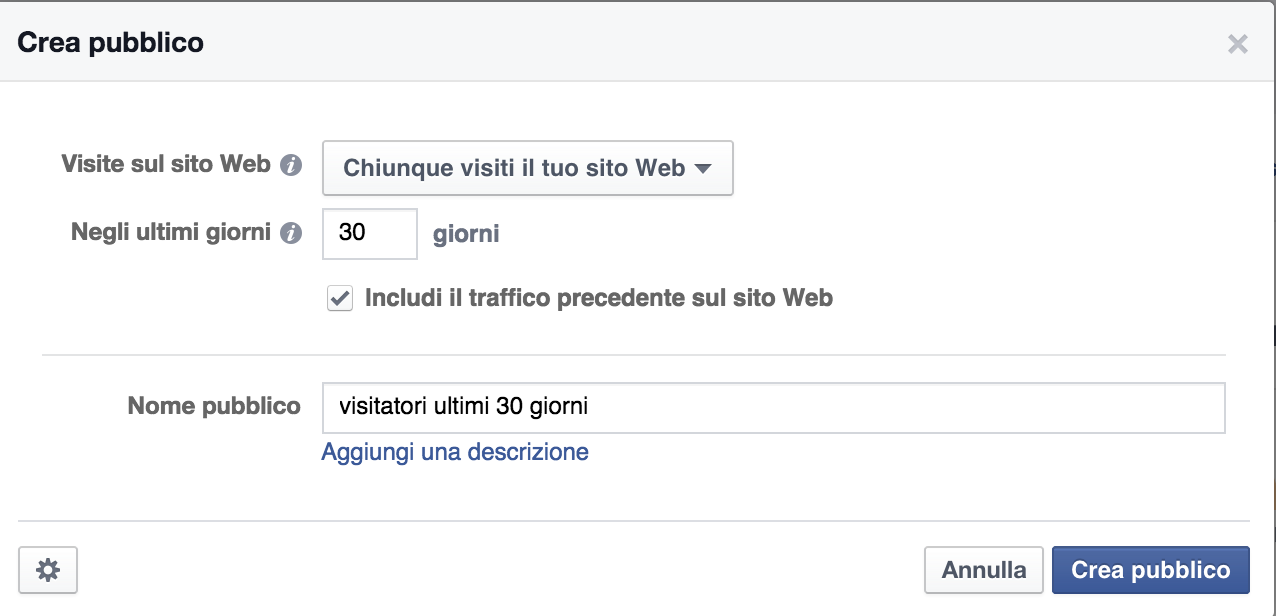Click the info icon beside Visite sul sito Web
Screen dimensions: 1276x616
coord(291,165)
